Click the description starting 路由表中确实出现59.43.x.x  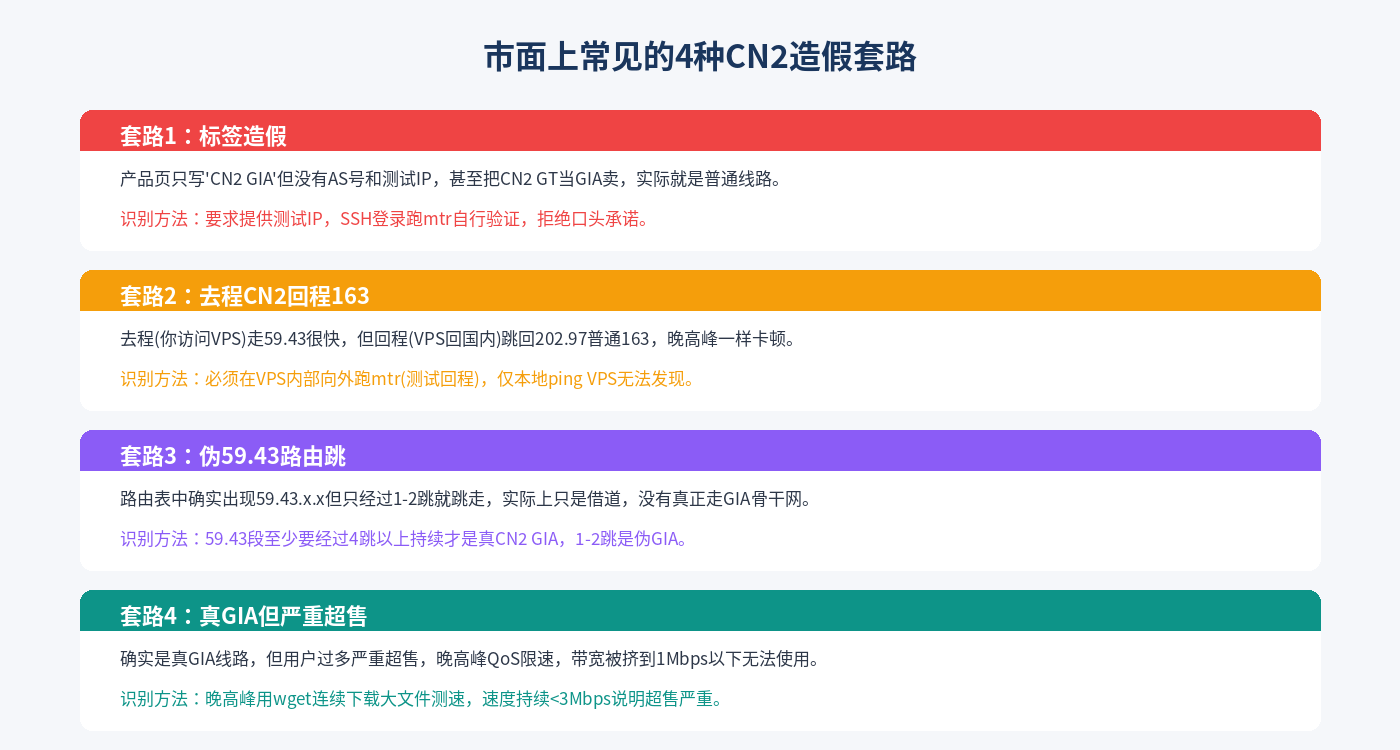[x=466, y=499]
